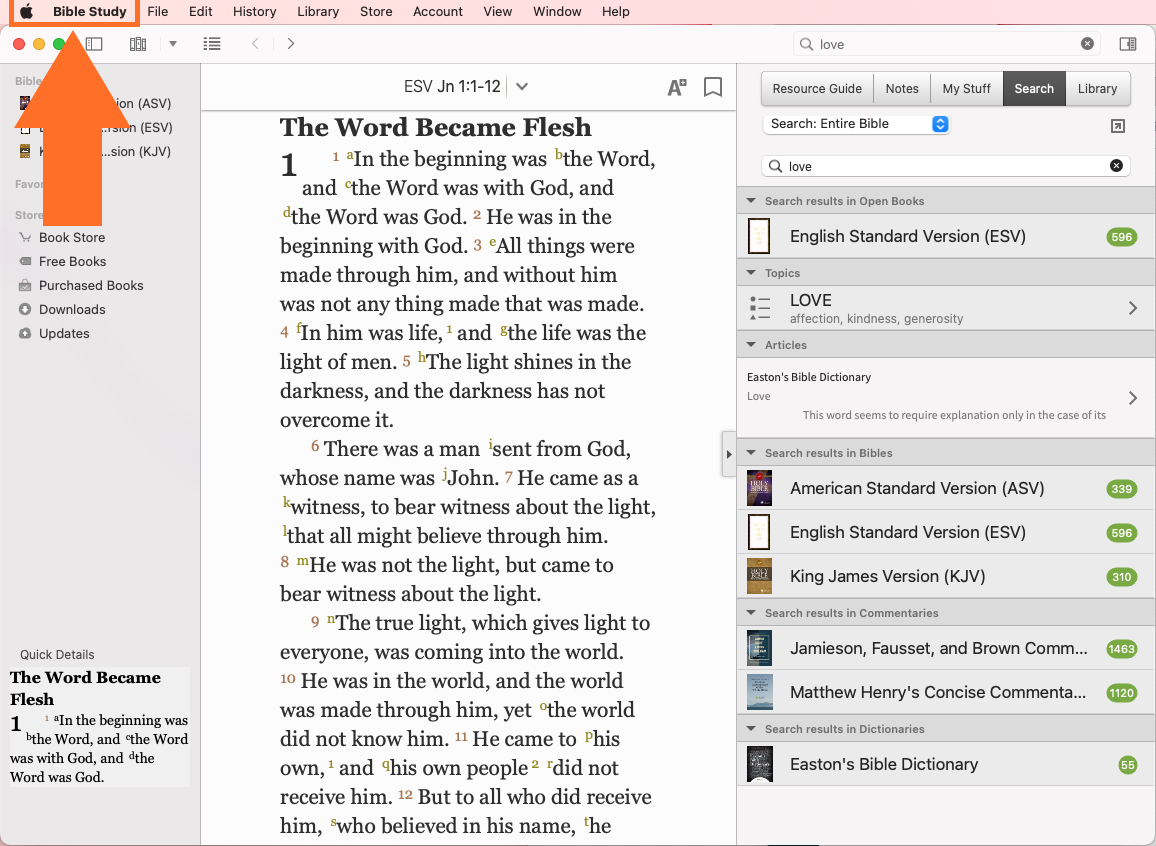Click the Book Store cart icon

pos(25,237)
